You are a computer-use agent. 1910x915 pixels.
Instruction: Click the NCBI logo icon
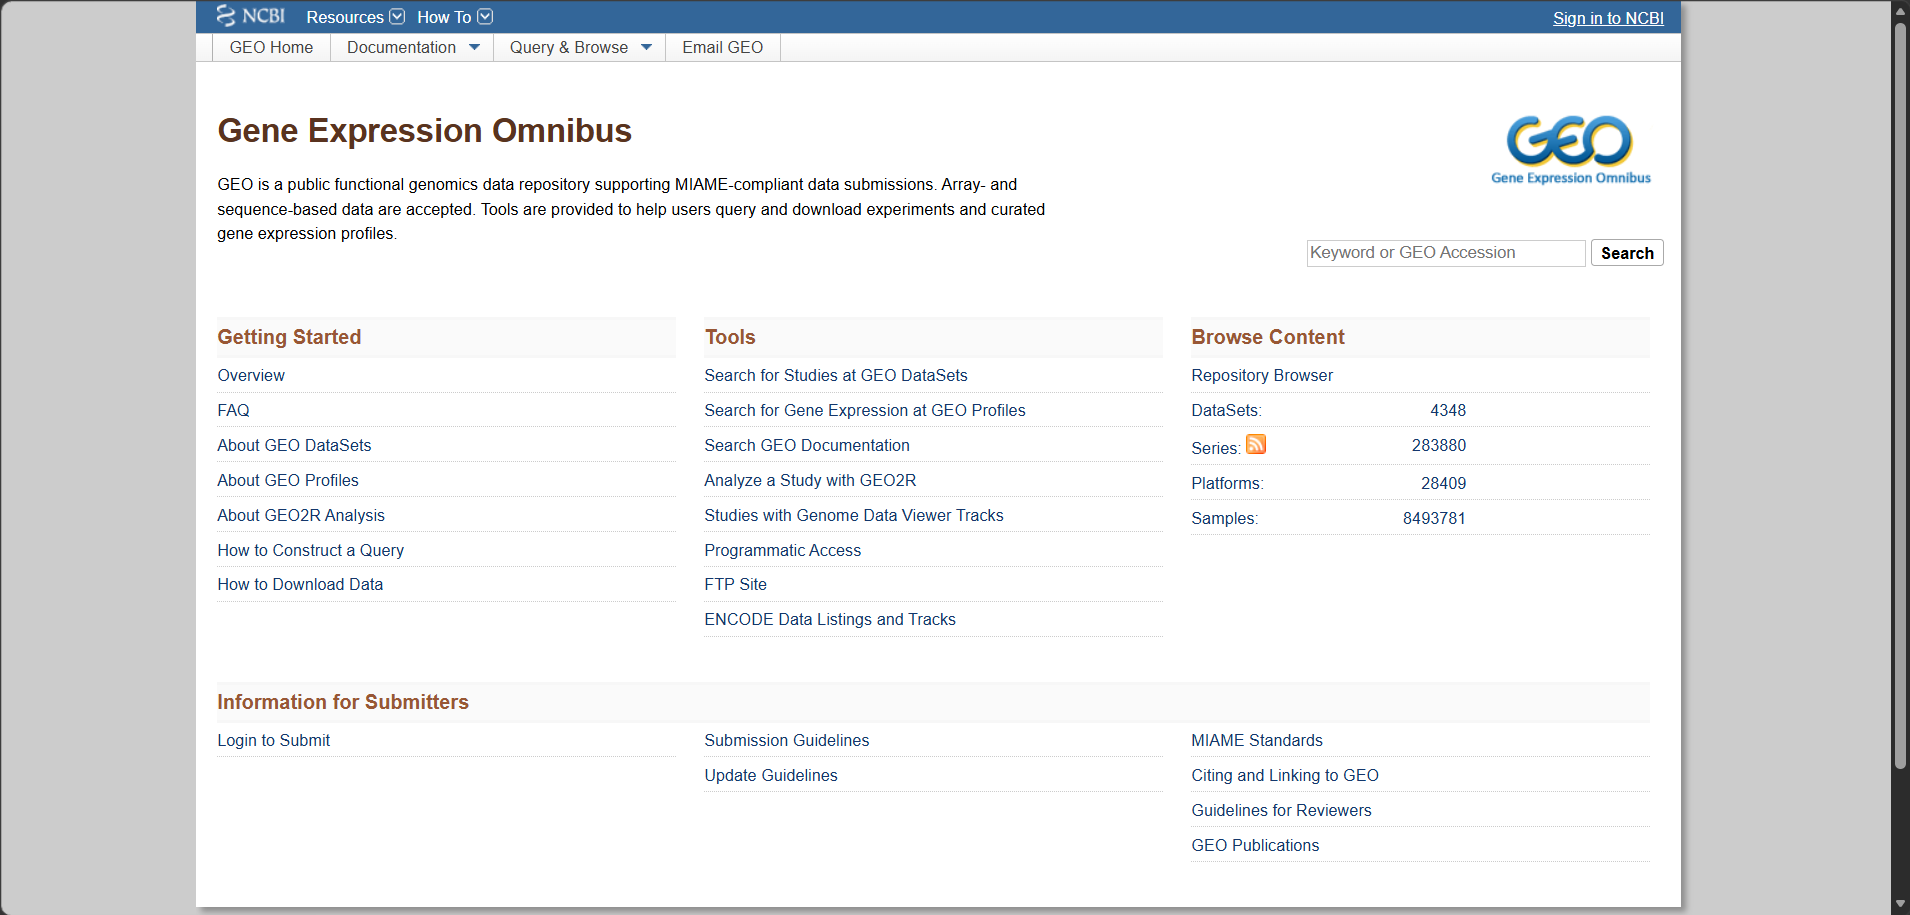pos(251,16)
